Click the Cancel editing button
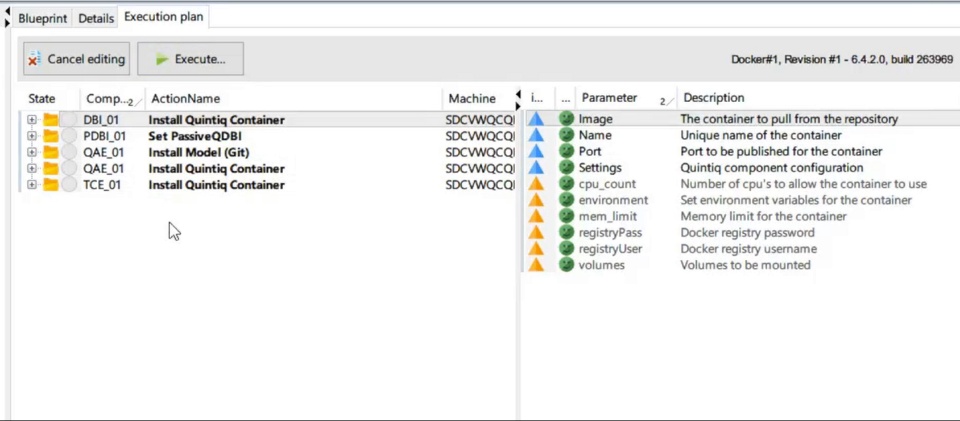Viewport: 960px width, 421px height. click(76, 59)
